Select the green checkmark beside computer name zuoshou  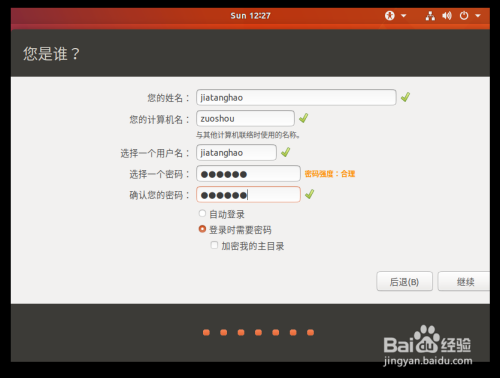coord(303,118)
